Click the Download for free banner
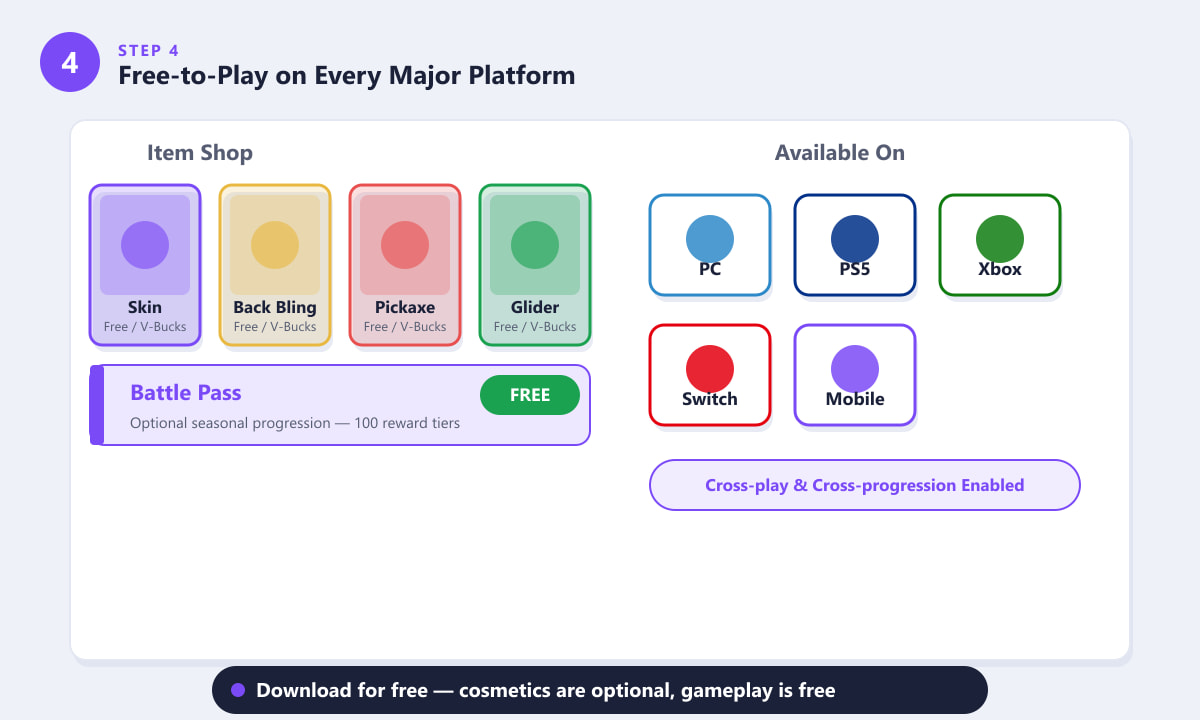 click(600, 690)
